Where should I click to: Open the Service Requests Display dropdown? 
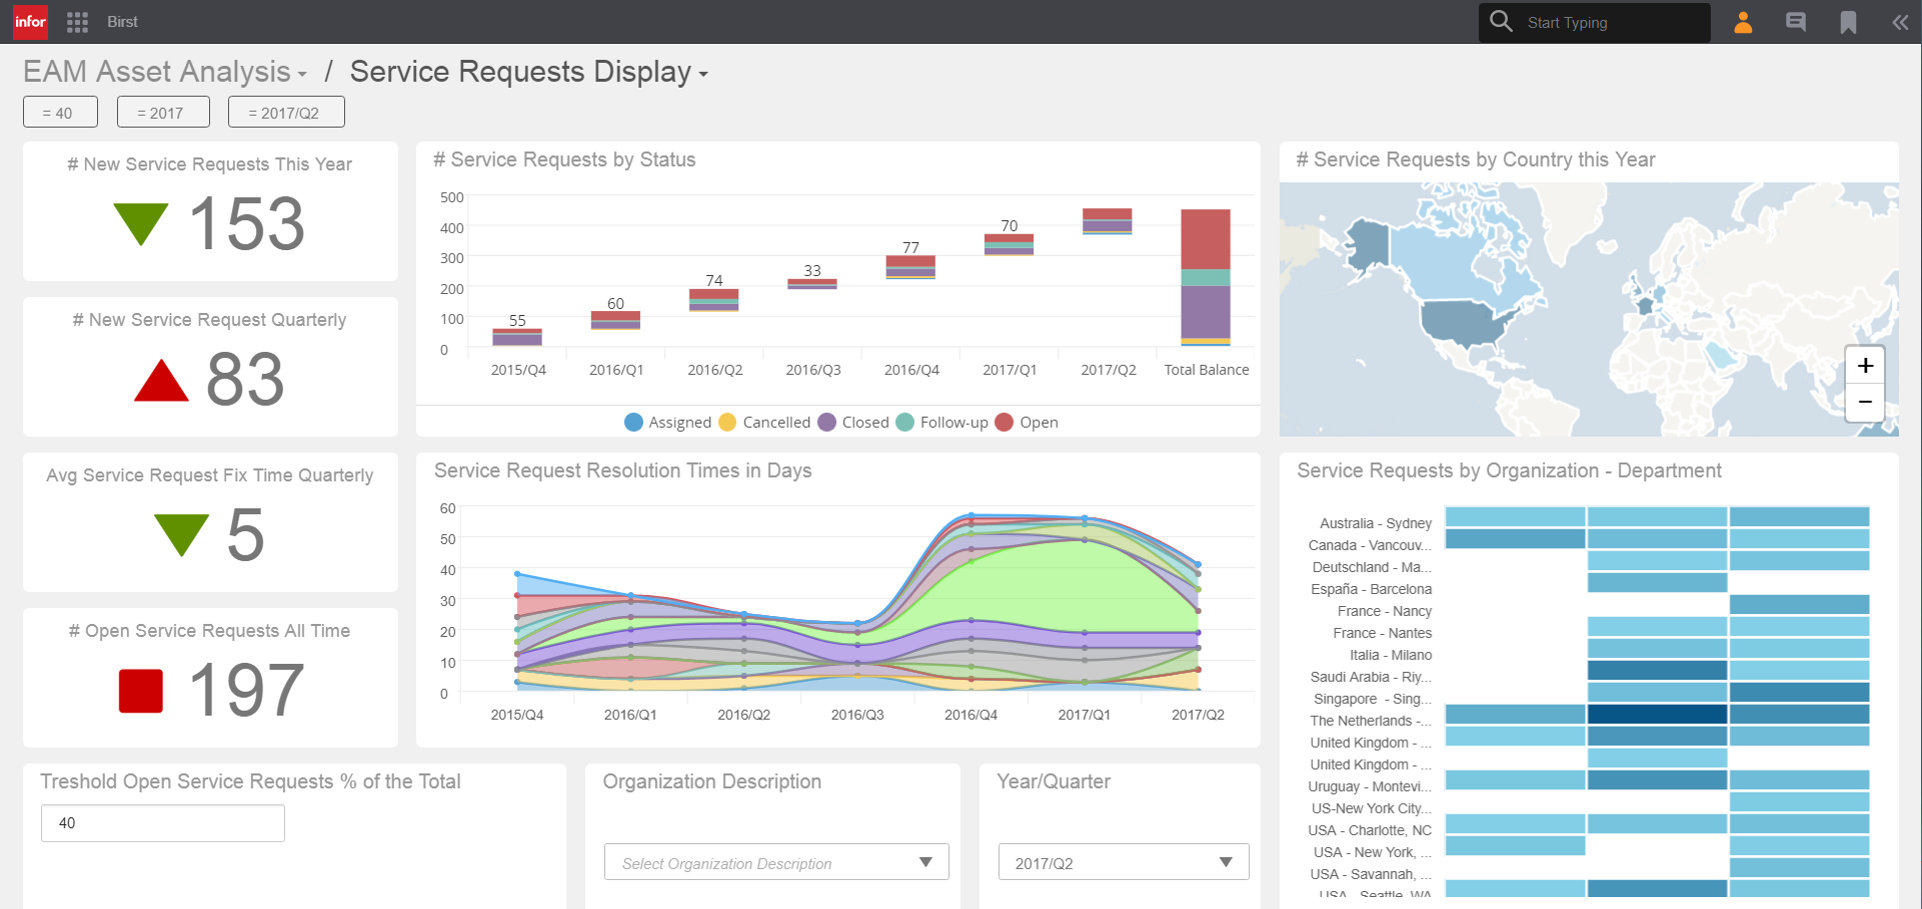703,74
